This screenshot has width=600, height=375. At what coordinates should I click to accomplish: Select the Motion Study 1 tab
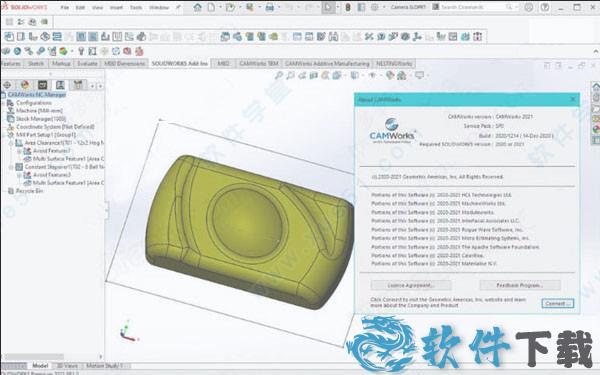tap(104, 366)
